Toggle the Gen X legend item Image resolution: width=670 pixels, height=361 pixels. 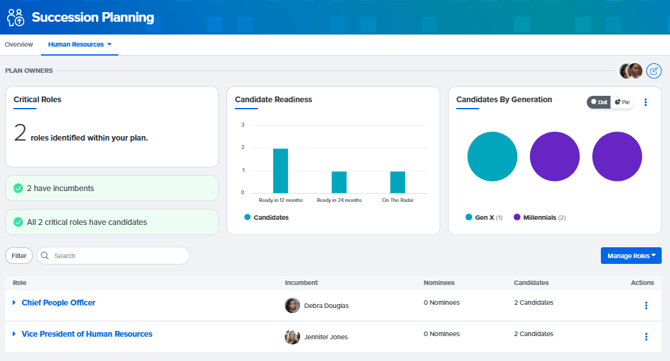(484, 217)
